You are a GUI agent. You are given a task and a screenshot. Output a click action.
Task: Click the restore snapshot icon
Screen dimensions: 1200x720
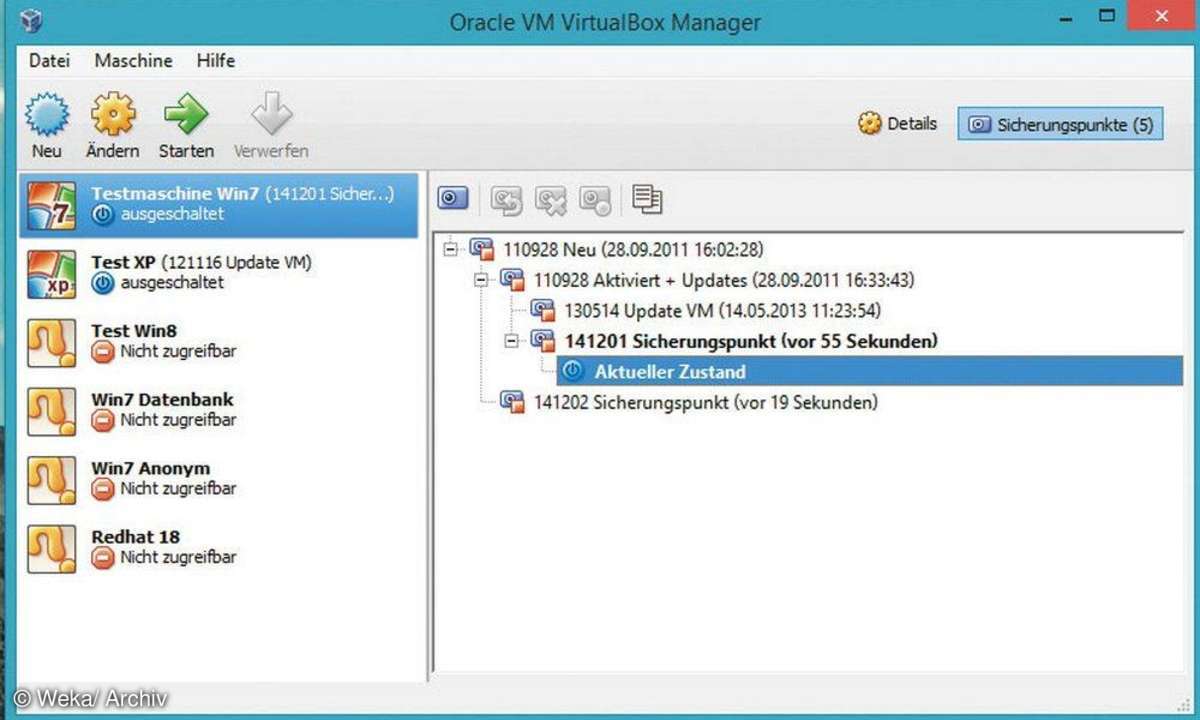coord(507,199)
